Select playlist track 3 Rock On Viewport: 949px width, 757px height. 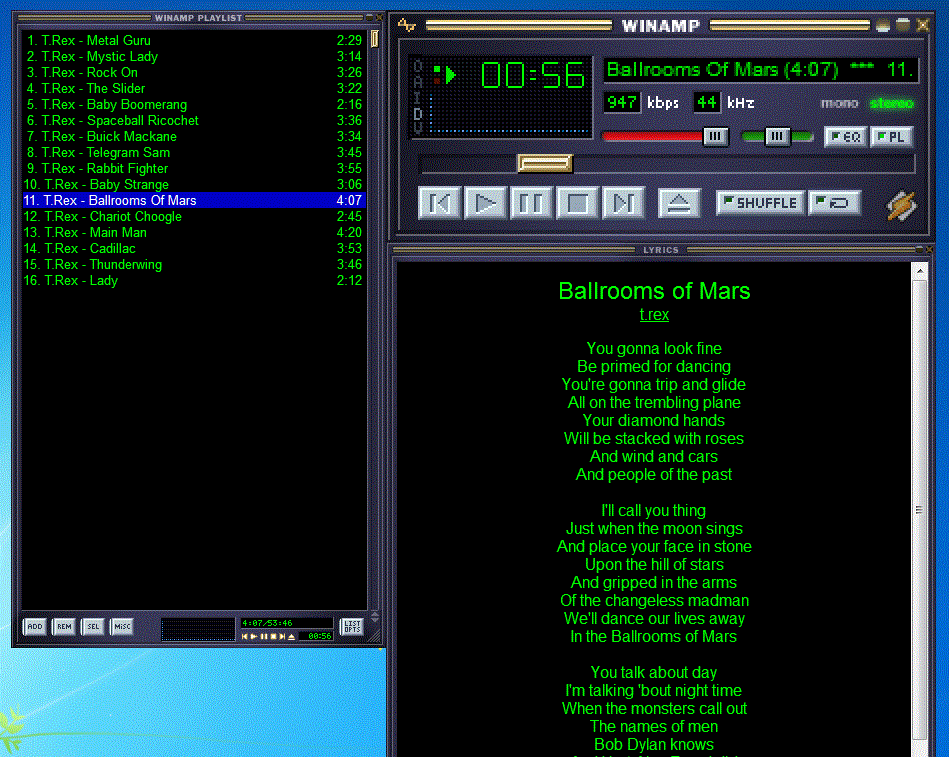pyautogui.click(x=194, y=73)
